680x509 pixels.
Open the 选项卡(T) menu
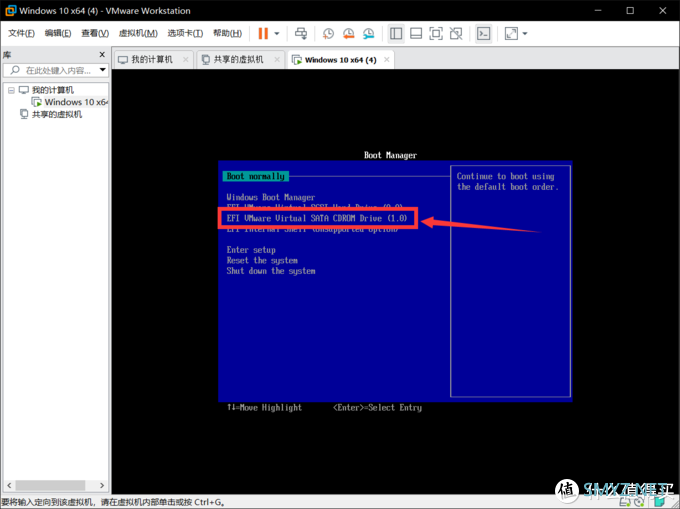[x=185, y=33]
